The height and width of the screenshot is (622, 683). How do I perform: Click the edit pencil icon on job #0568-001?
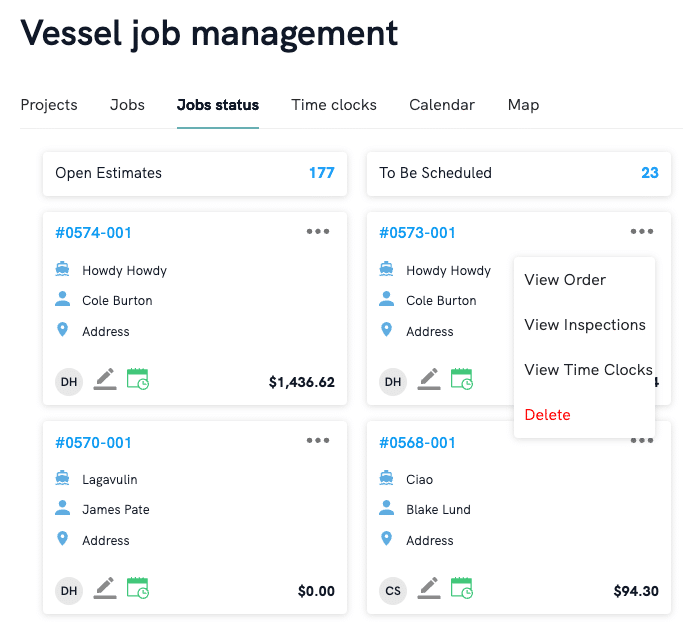point(429,588)
